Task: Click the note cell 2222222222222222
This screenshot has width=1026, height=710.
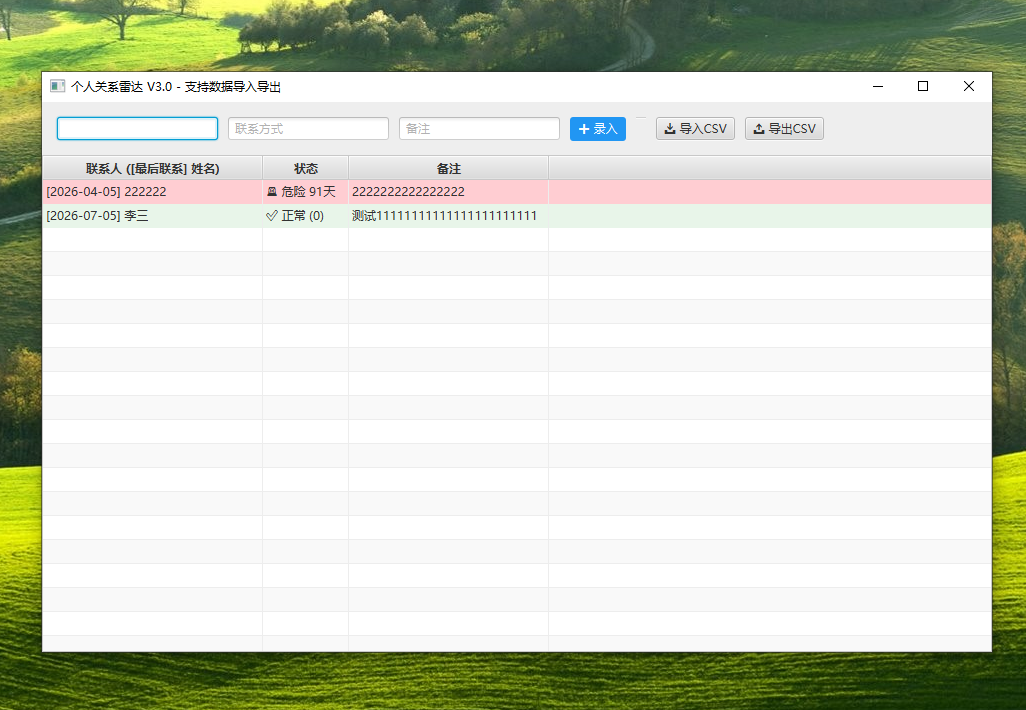Action: (448, 192)
